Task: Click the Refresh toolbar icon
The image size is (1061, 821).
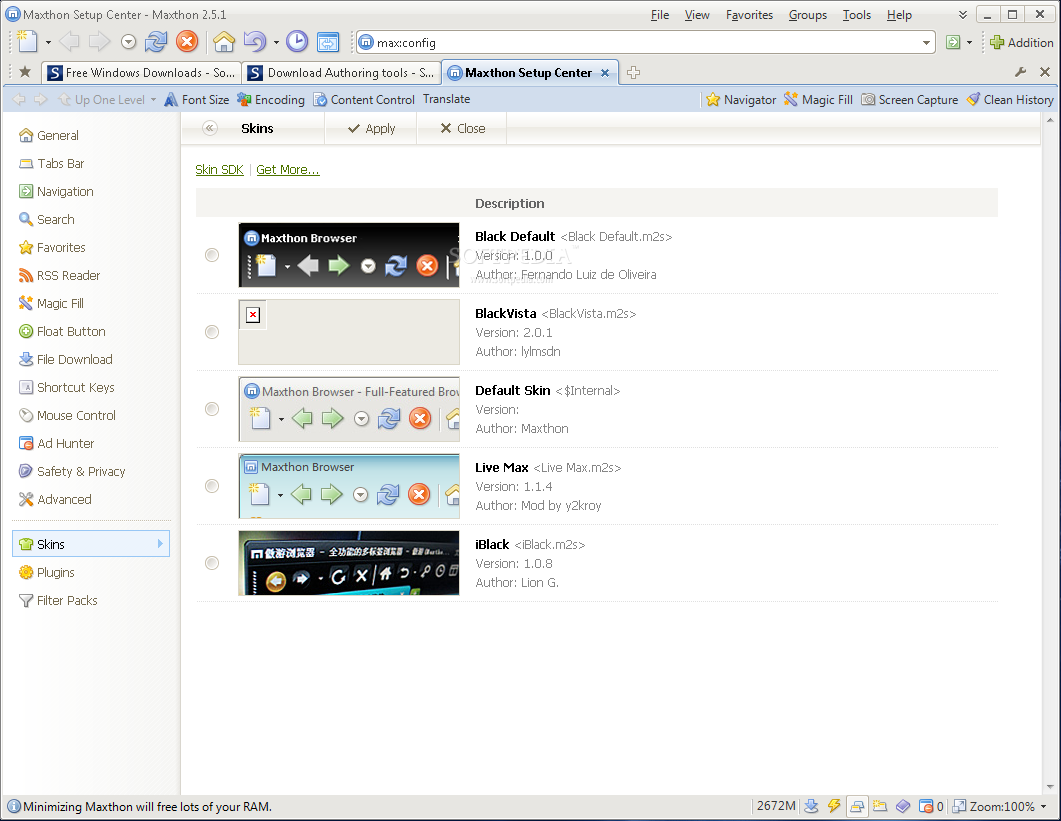Action: (156, 42)
